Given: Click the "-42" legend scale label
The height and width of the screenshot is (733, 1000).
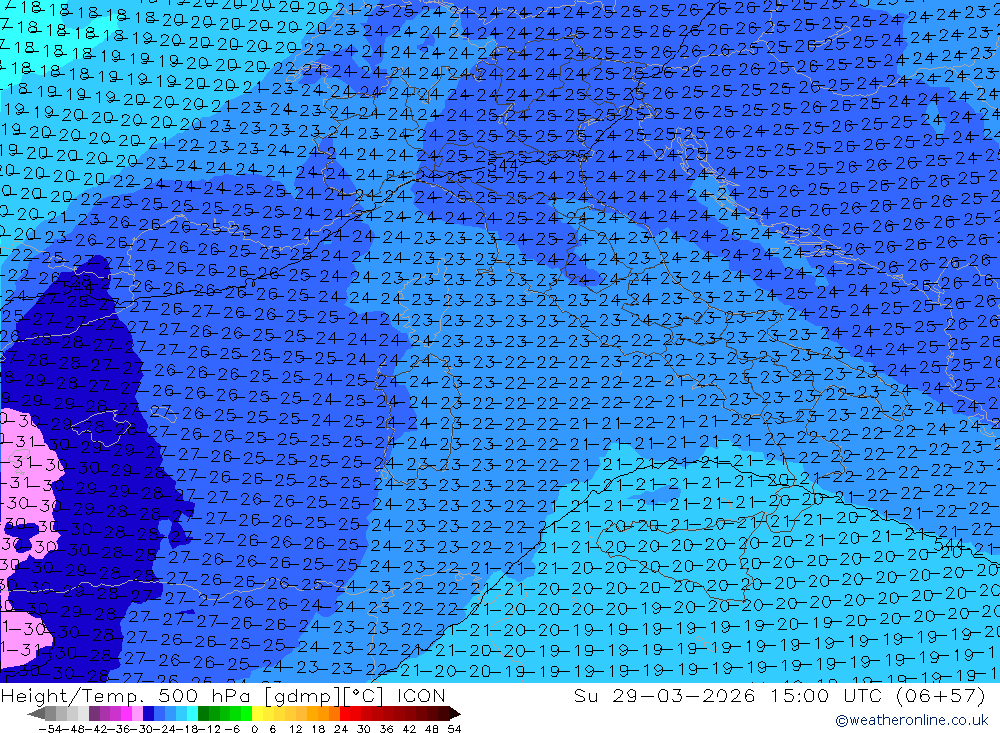Looking at the screenshot, I should [98, 729].
